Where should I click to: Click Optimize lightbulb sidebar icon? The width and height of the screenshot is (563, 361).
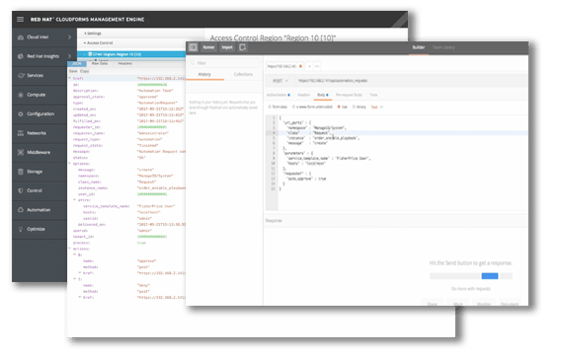click(20, 229)
